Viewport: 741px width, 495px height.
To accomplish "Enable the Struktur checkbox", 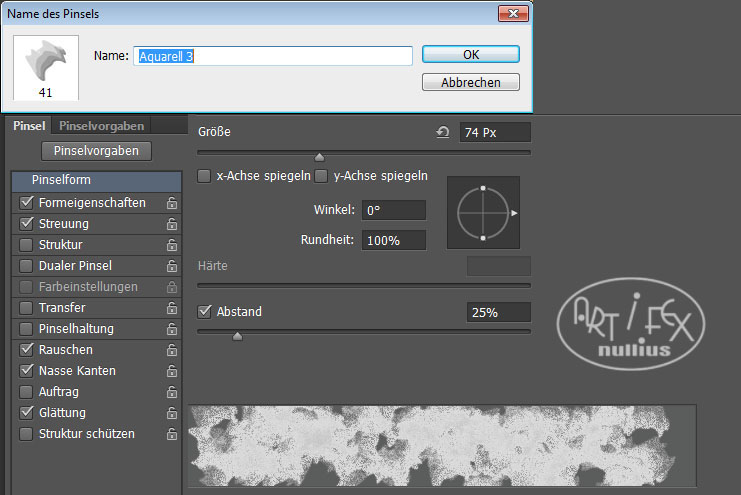I will click(x=26, y=245).
